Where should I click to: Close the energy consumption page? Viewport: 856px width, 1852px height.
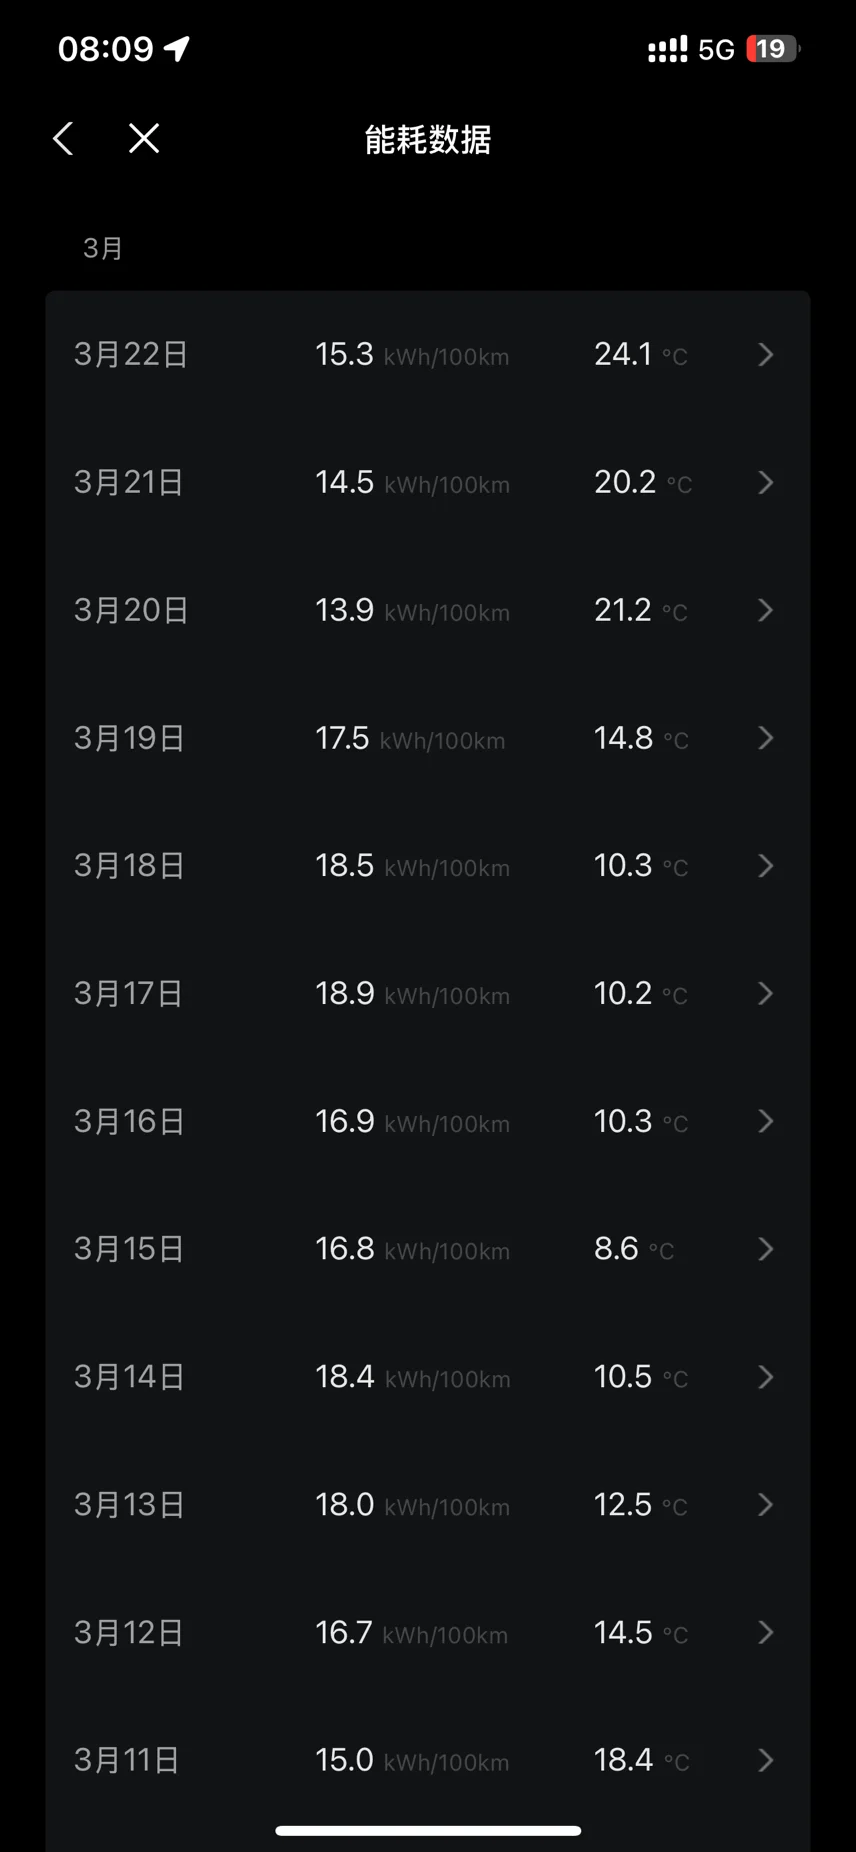[144, 139]
